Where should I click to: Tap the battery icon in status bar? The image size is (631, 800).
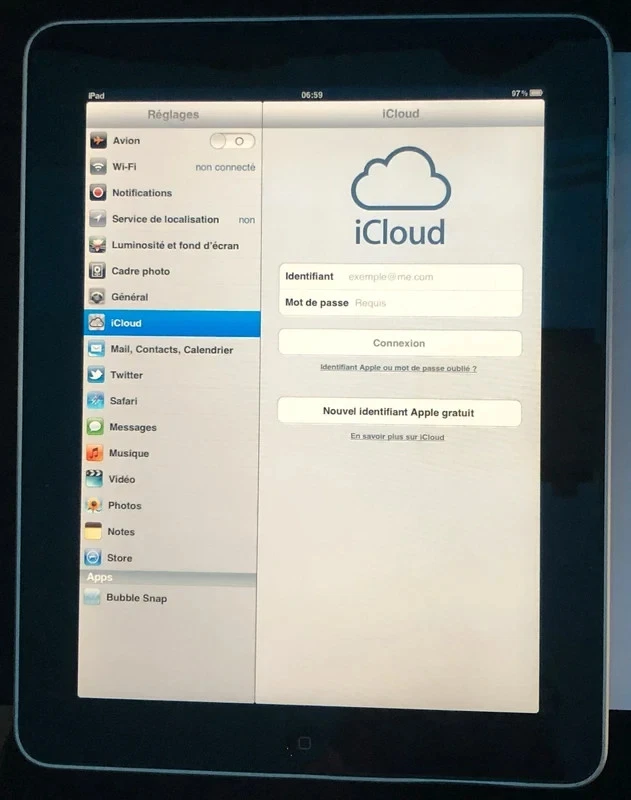coord(536,93)
